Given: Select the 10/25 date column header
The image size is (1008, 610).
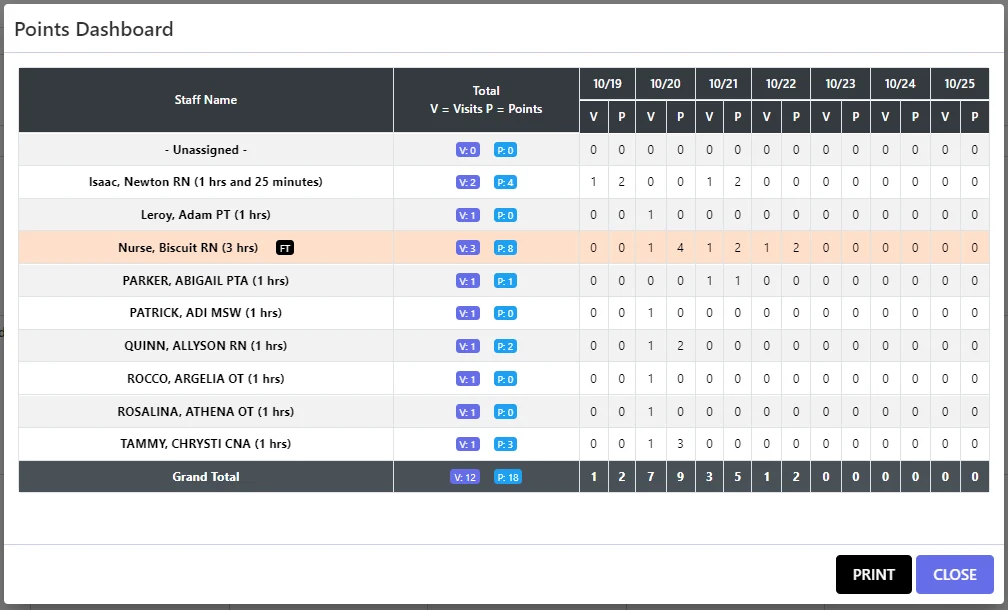Looking at the screenshot, I should (x=959, y=84).
